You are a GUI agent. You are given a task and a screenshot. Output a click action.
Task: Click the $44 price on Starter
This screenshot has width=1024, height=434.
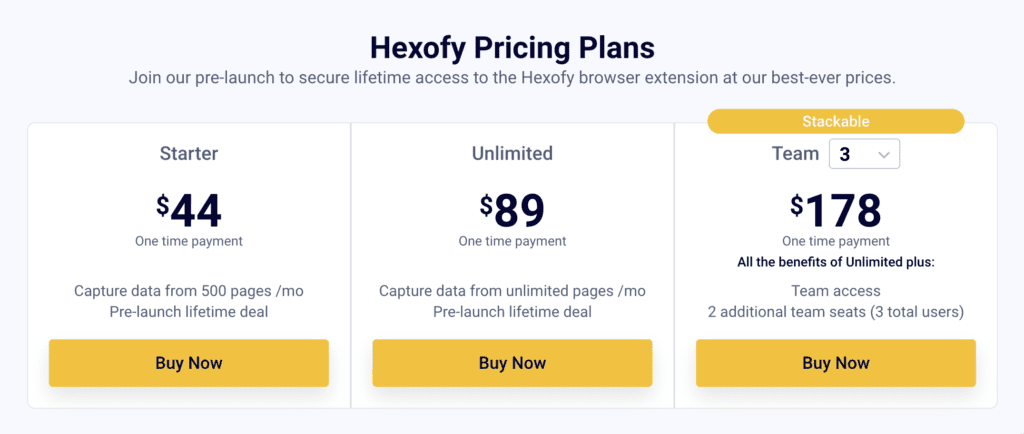pyautogui.click(x=189, y=210)
